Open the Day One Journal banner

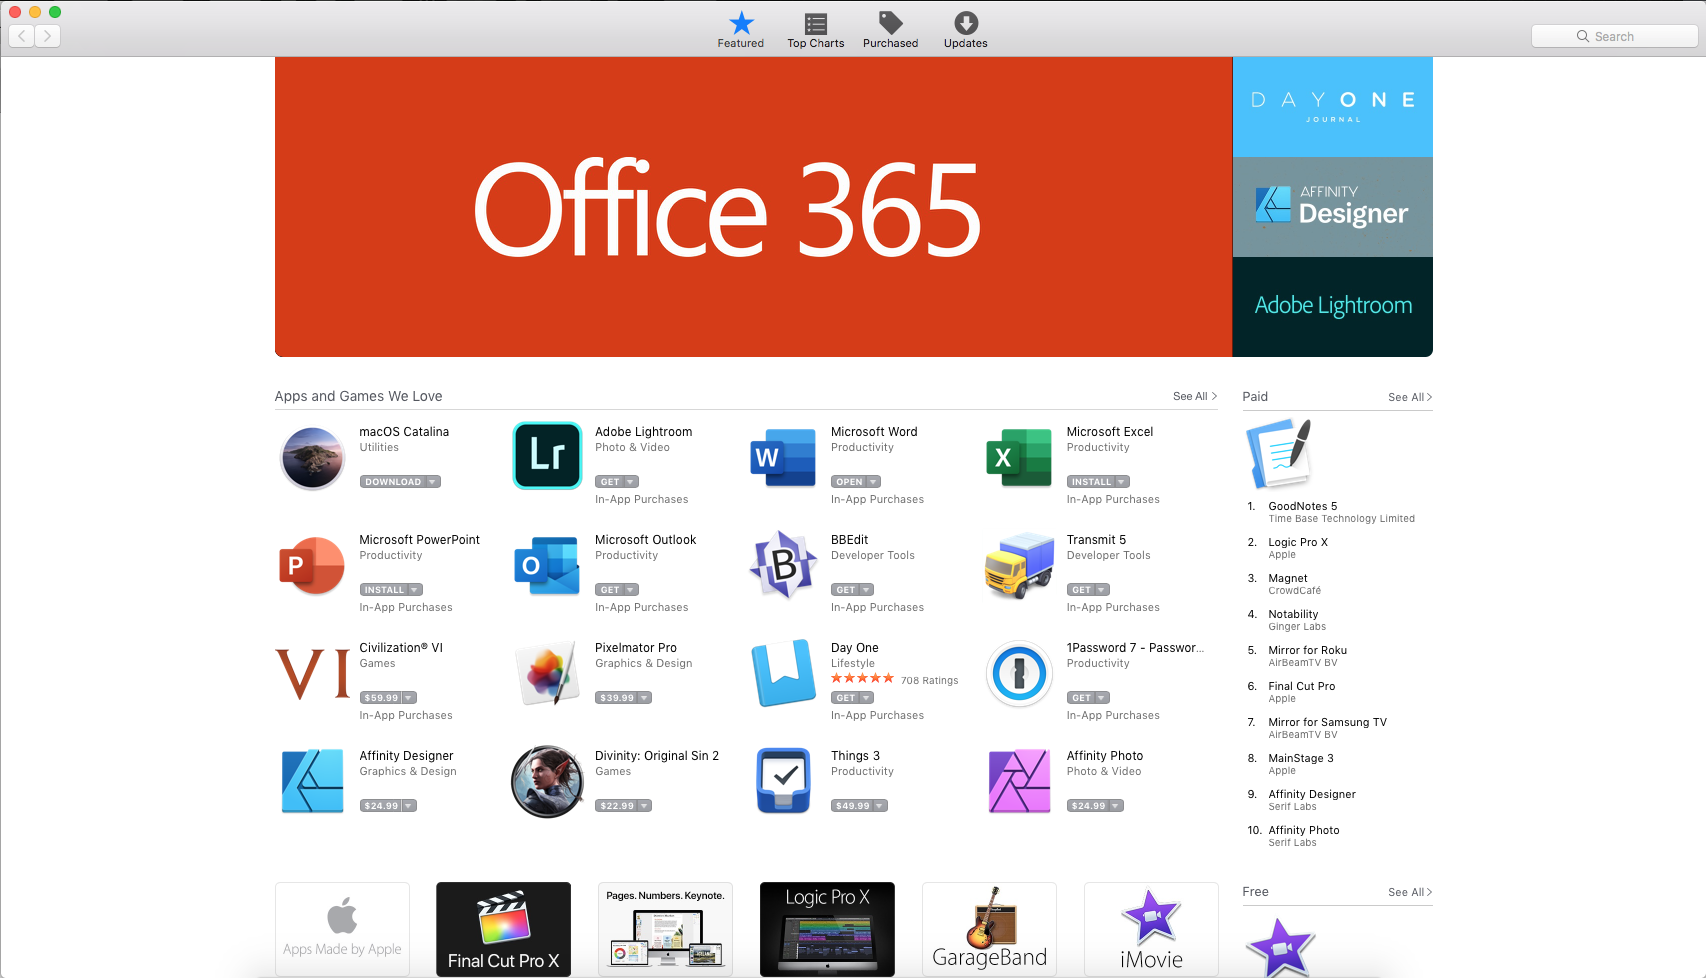click(1332, 107)
